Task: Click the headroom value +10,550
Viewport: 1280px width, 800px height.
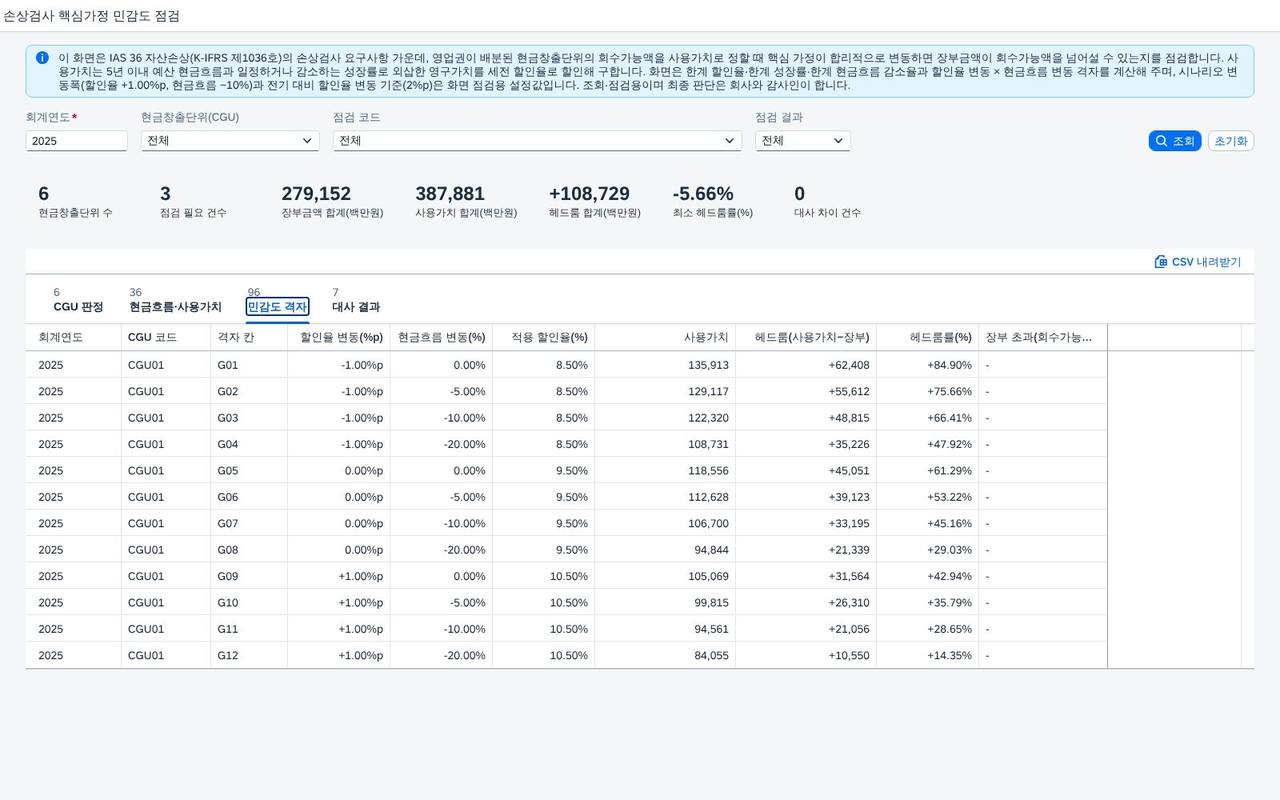Action: pos(849,656)
